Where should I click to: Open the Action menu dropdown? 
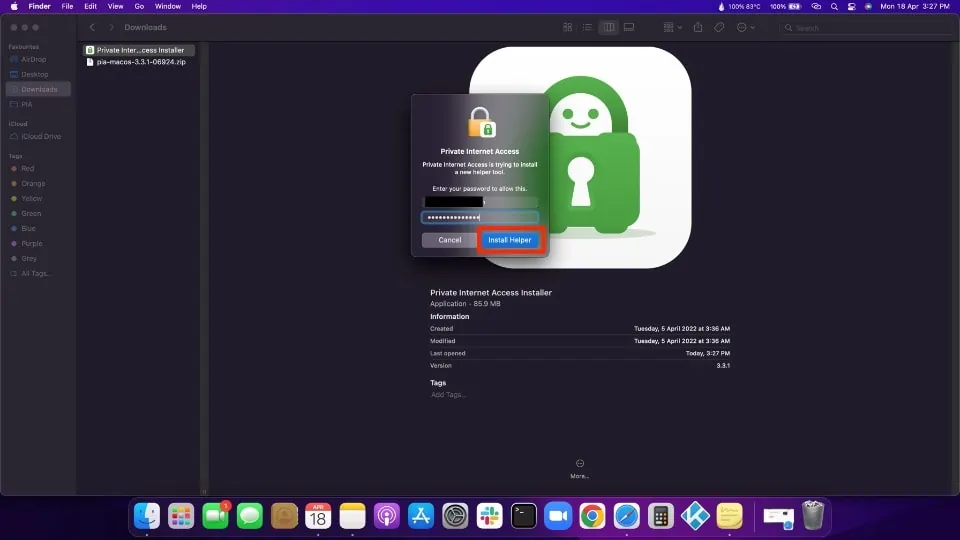[x=745, y=28]
